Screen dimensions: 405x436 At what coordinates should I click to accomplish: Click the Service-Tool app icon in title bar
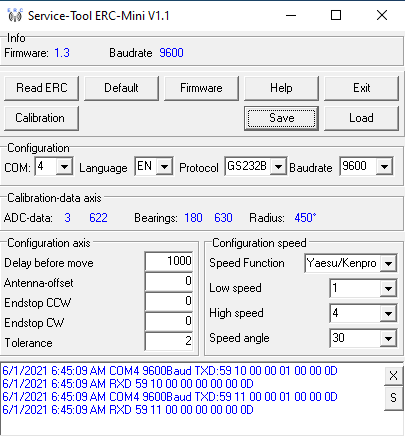(x=15, y=15)
